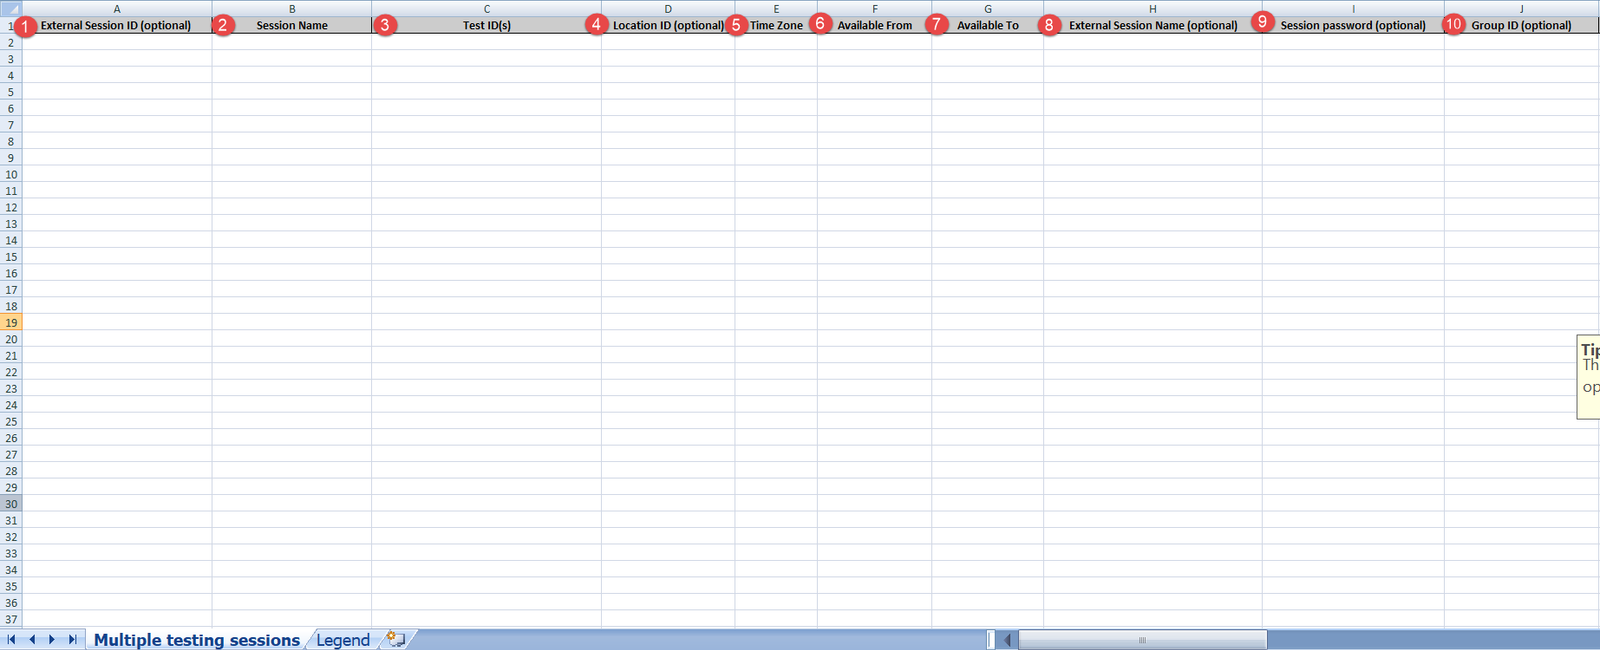Switch to the Legend sheet tab
The height and width of the screenshot is (650, 1600).
(342, 640)
